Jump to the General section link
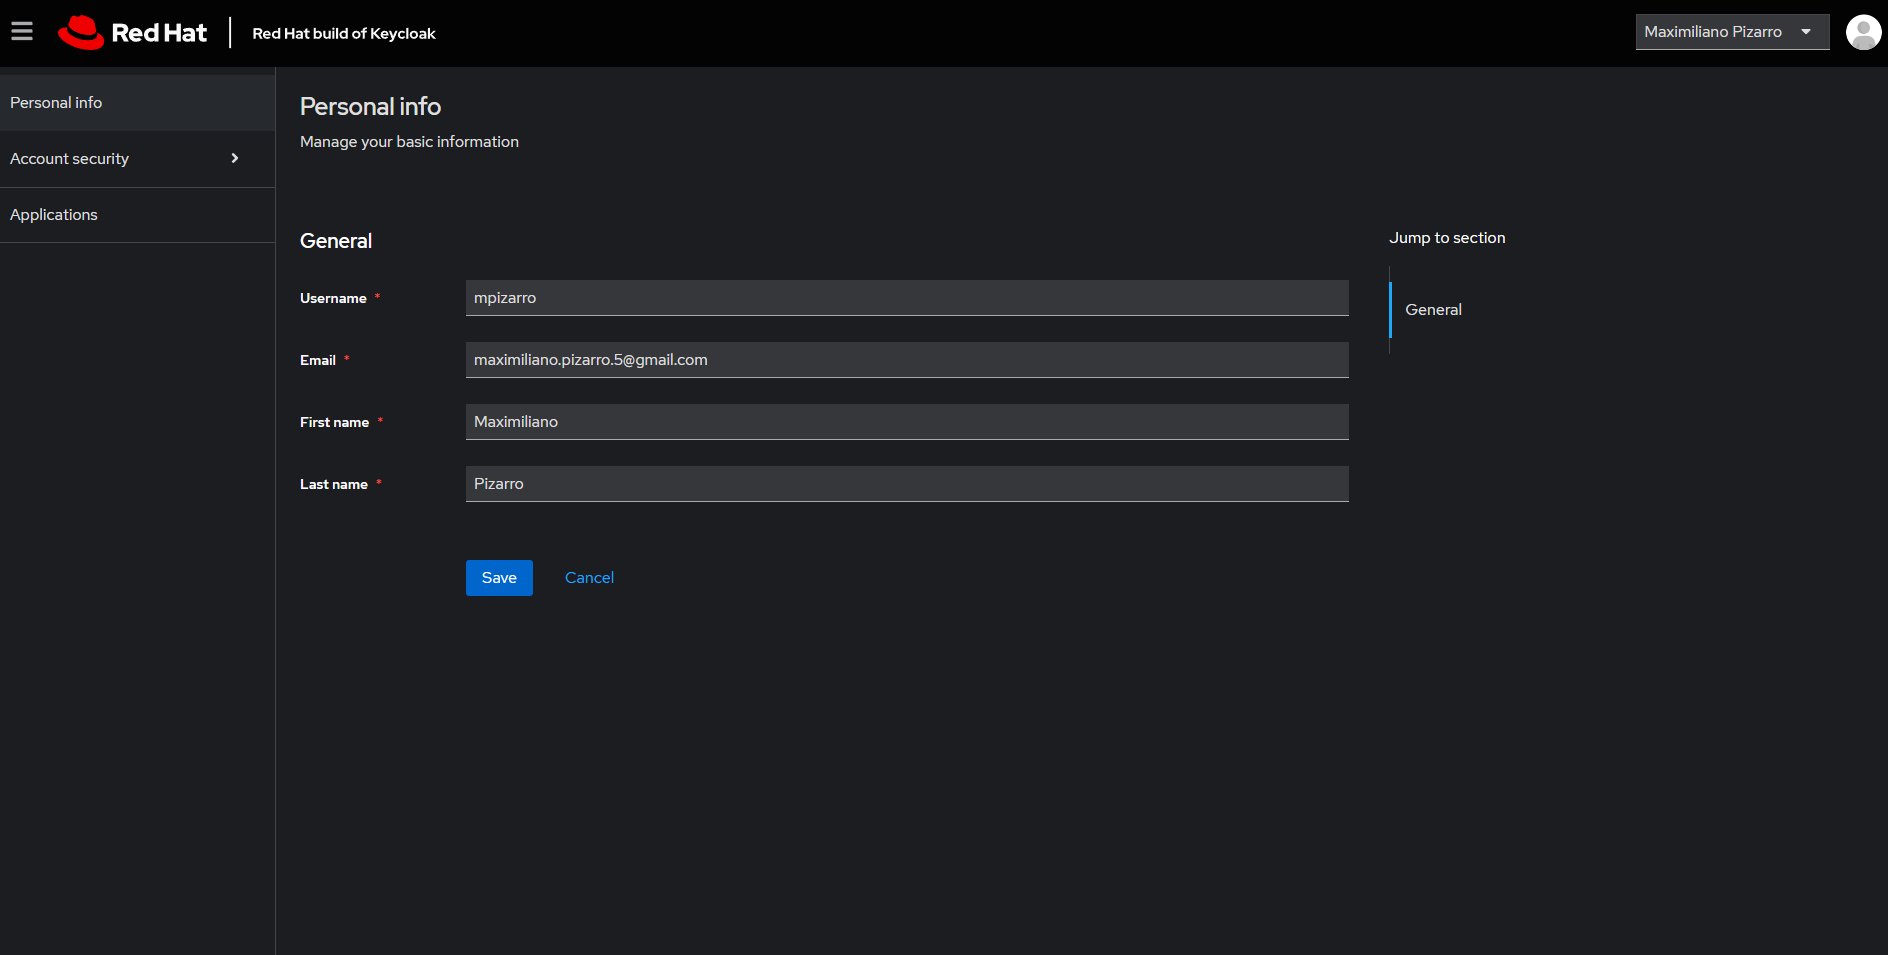Viewport: 1888px width, 955px height. point(1433,310)
